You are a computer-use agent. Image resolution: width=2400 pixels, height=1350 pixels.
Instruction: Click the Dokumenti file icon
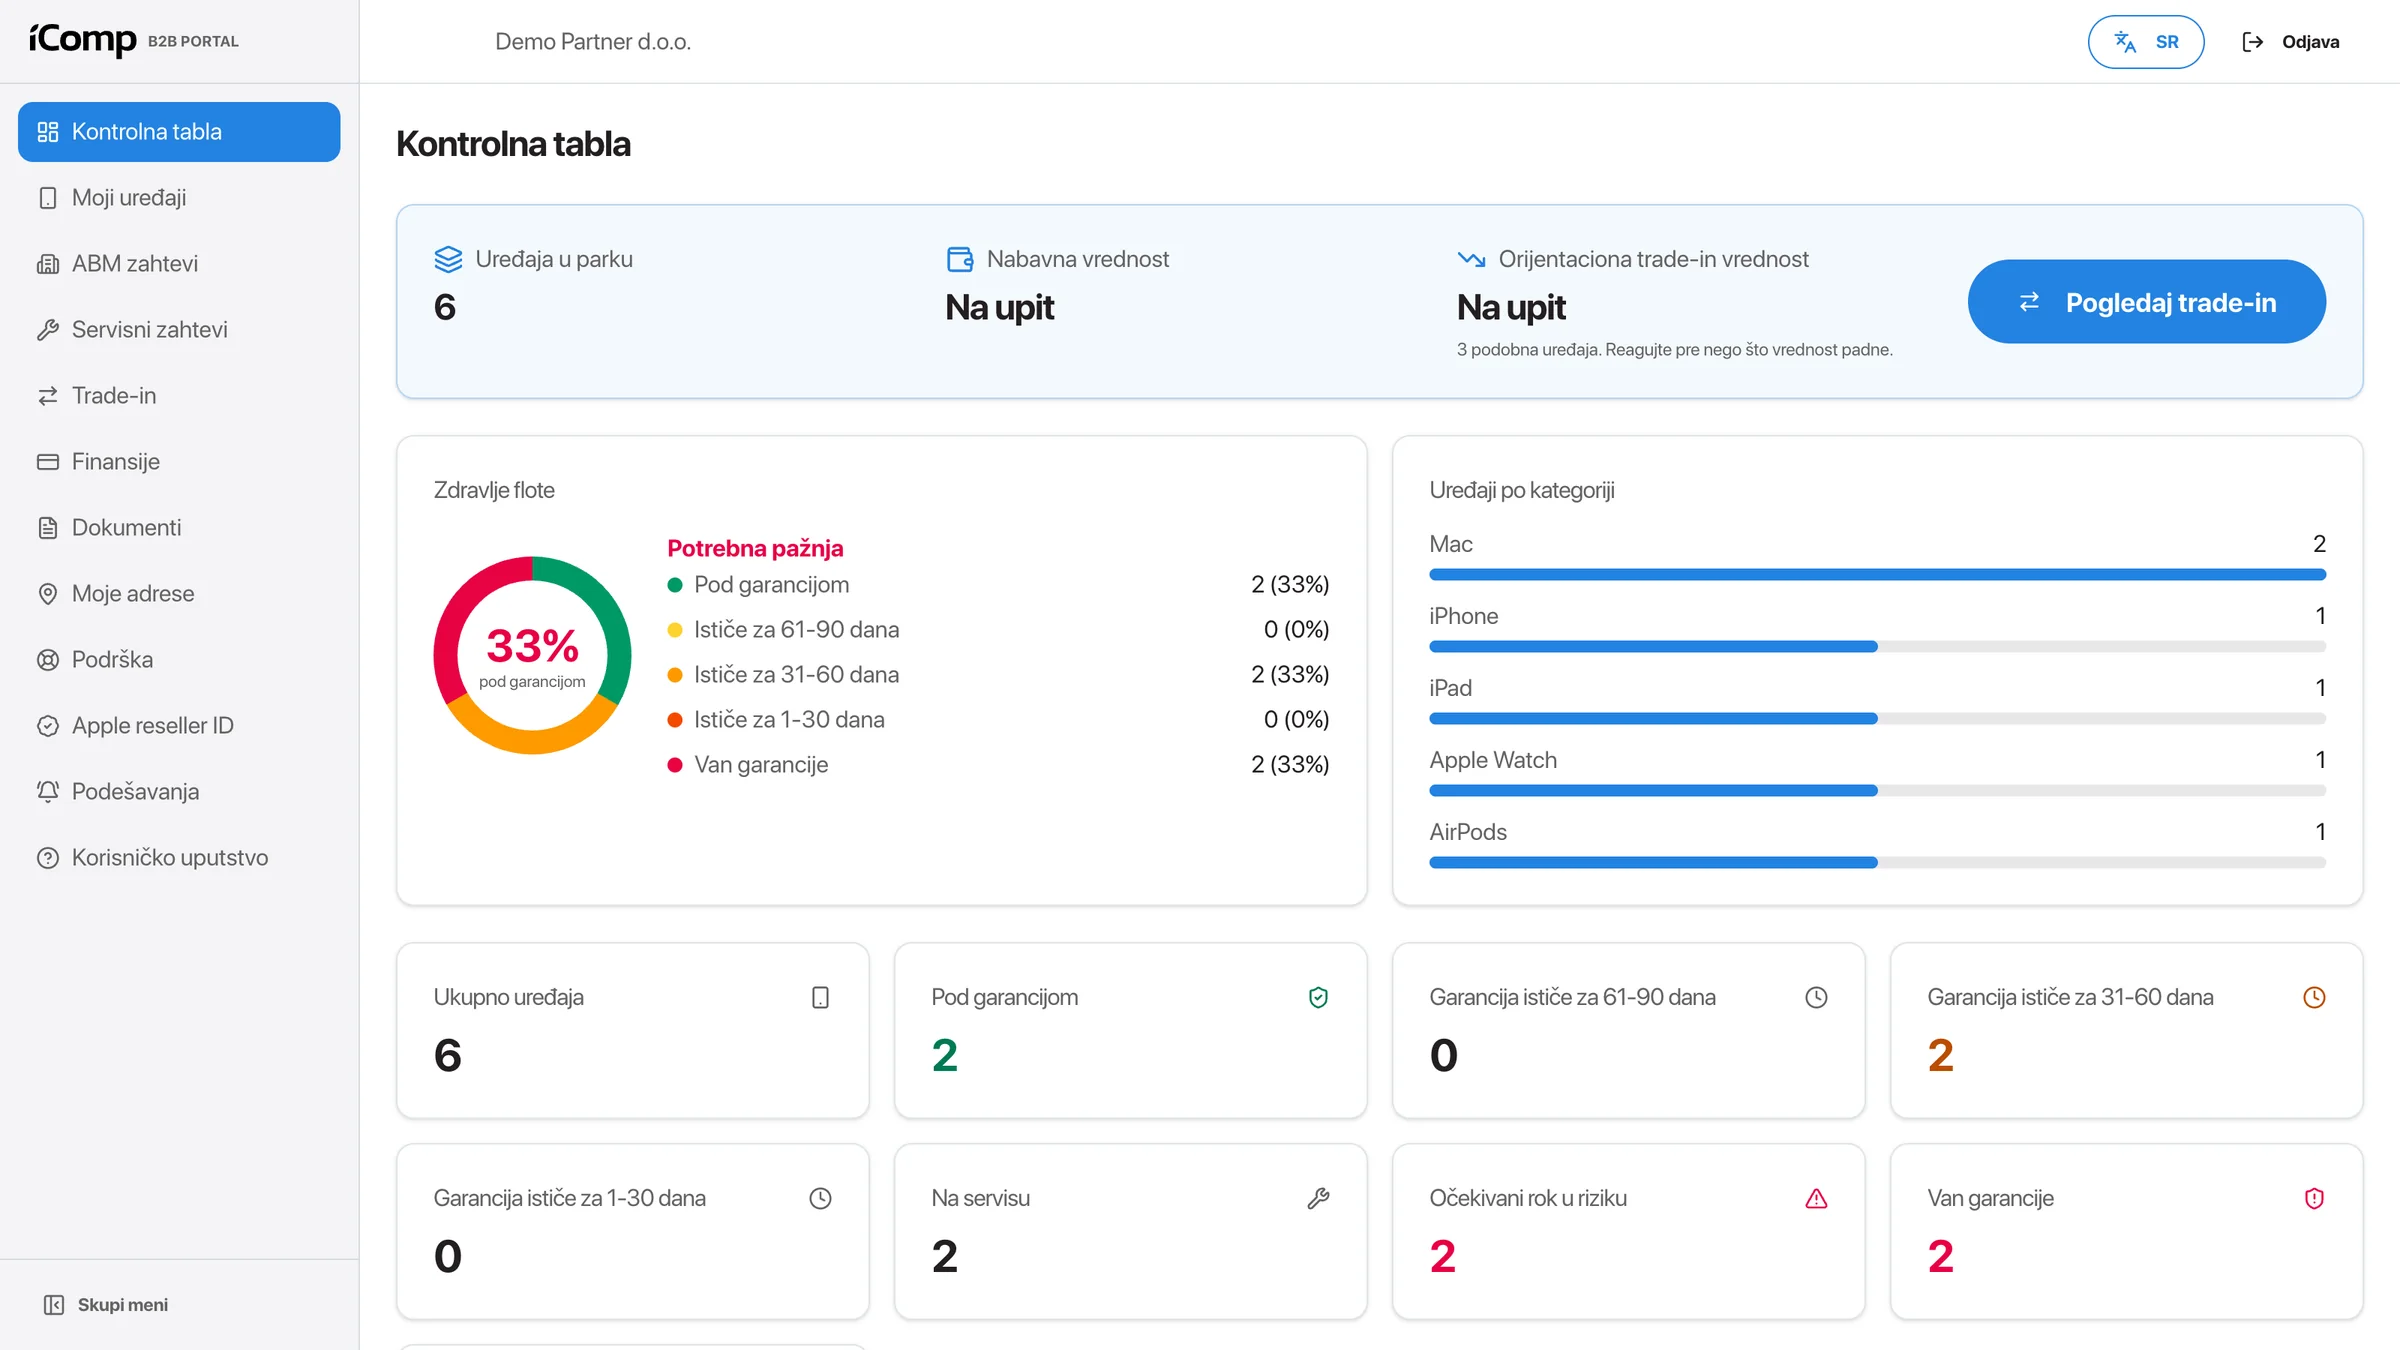tap(48, 528)
